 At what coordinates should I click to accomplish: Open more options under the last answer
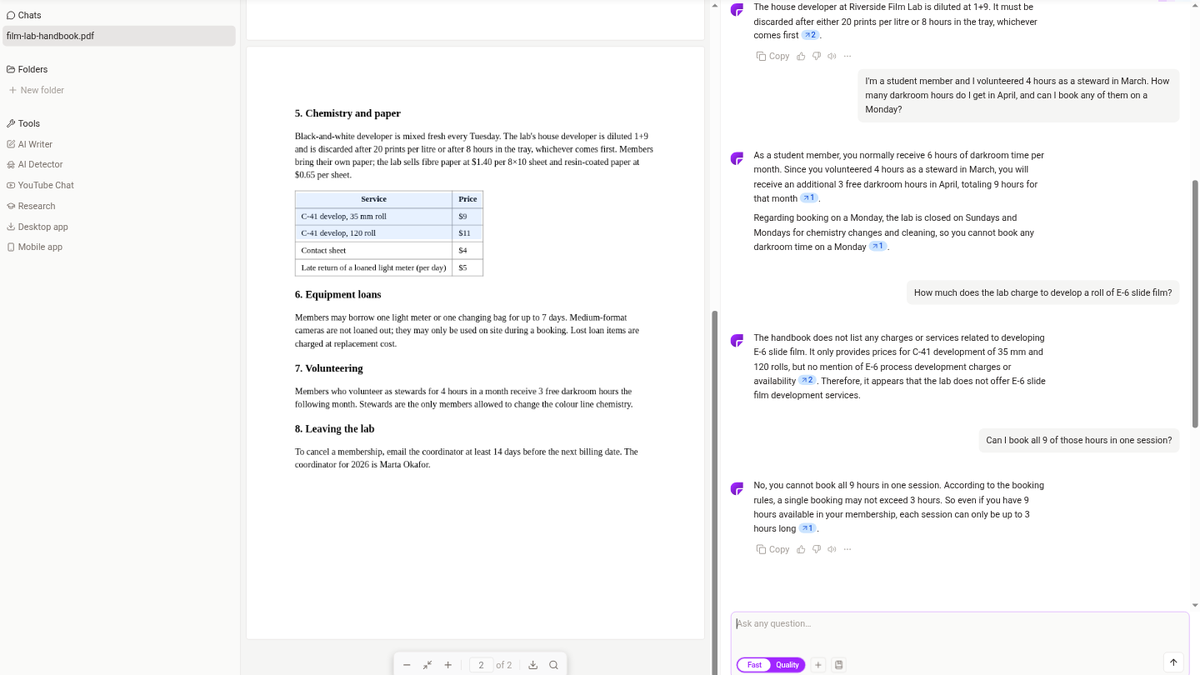847,550
